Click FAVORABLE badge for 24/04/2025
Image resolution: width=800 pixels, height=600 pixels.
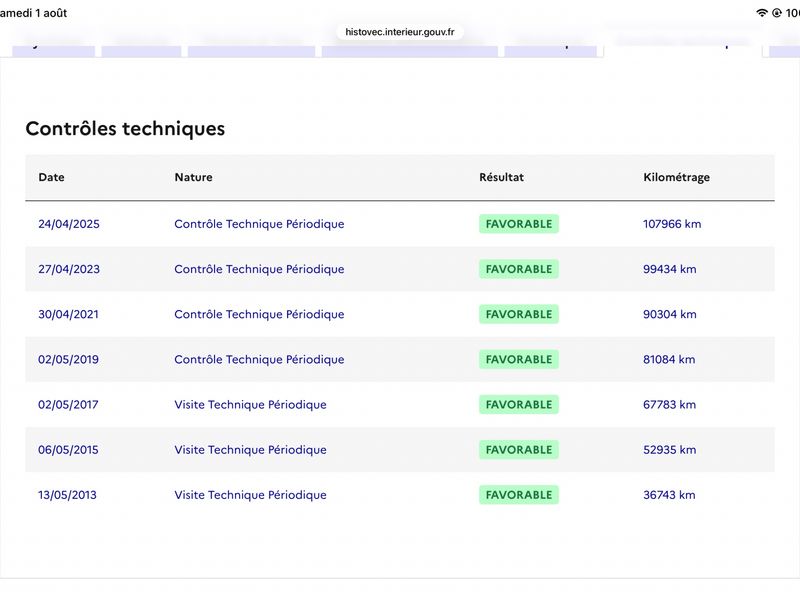[518, 224]
